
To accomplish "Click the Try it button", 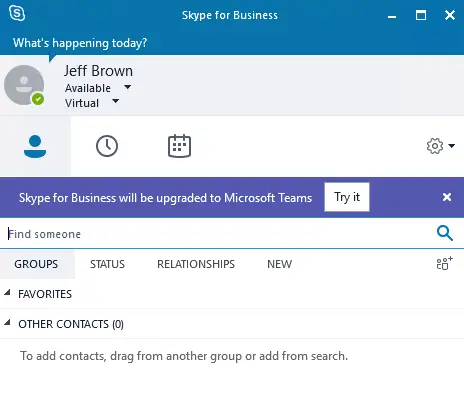I will [x=347, y=197].
